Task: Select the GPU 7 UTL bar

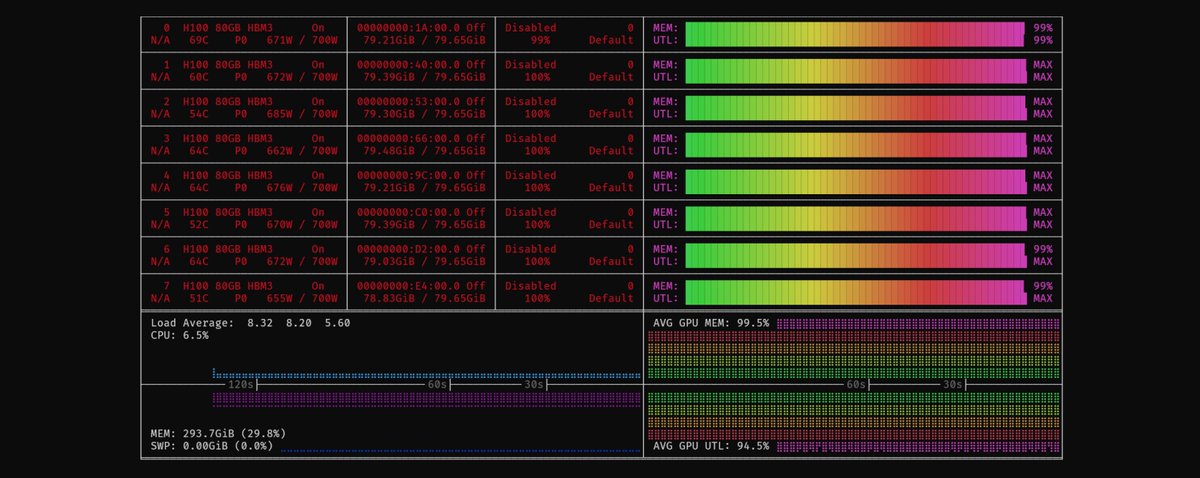Action: click(x=855, y=299)
